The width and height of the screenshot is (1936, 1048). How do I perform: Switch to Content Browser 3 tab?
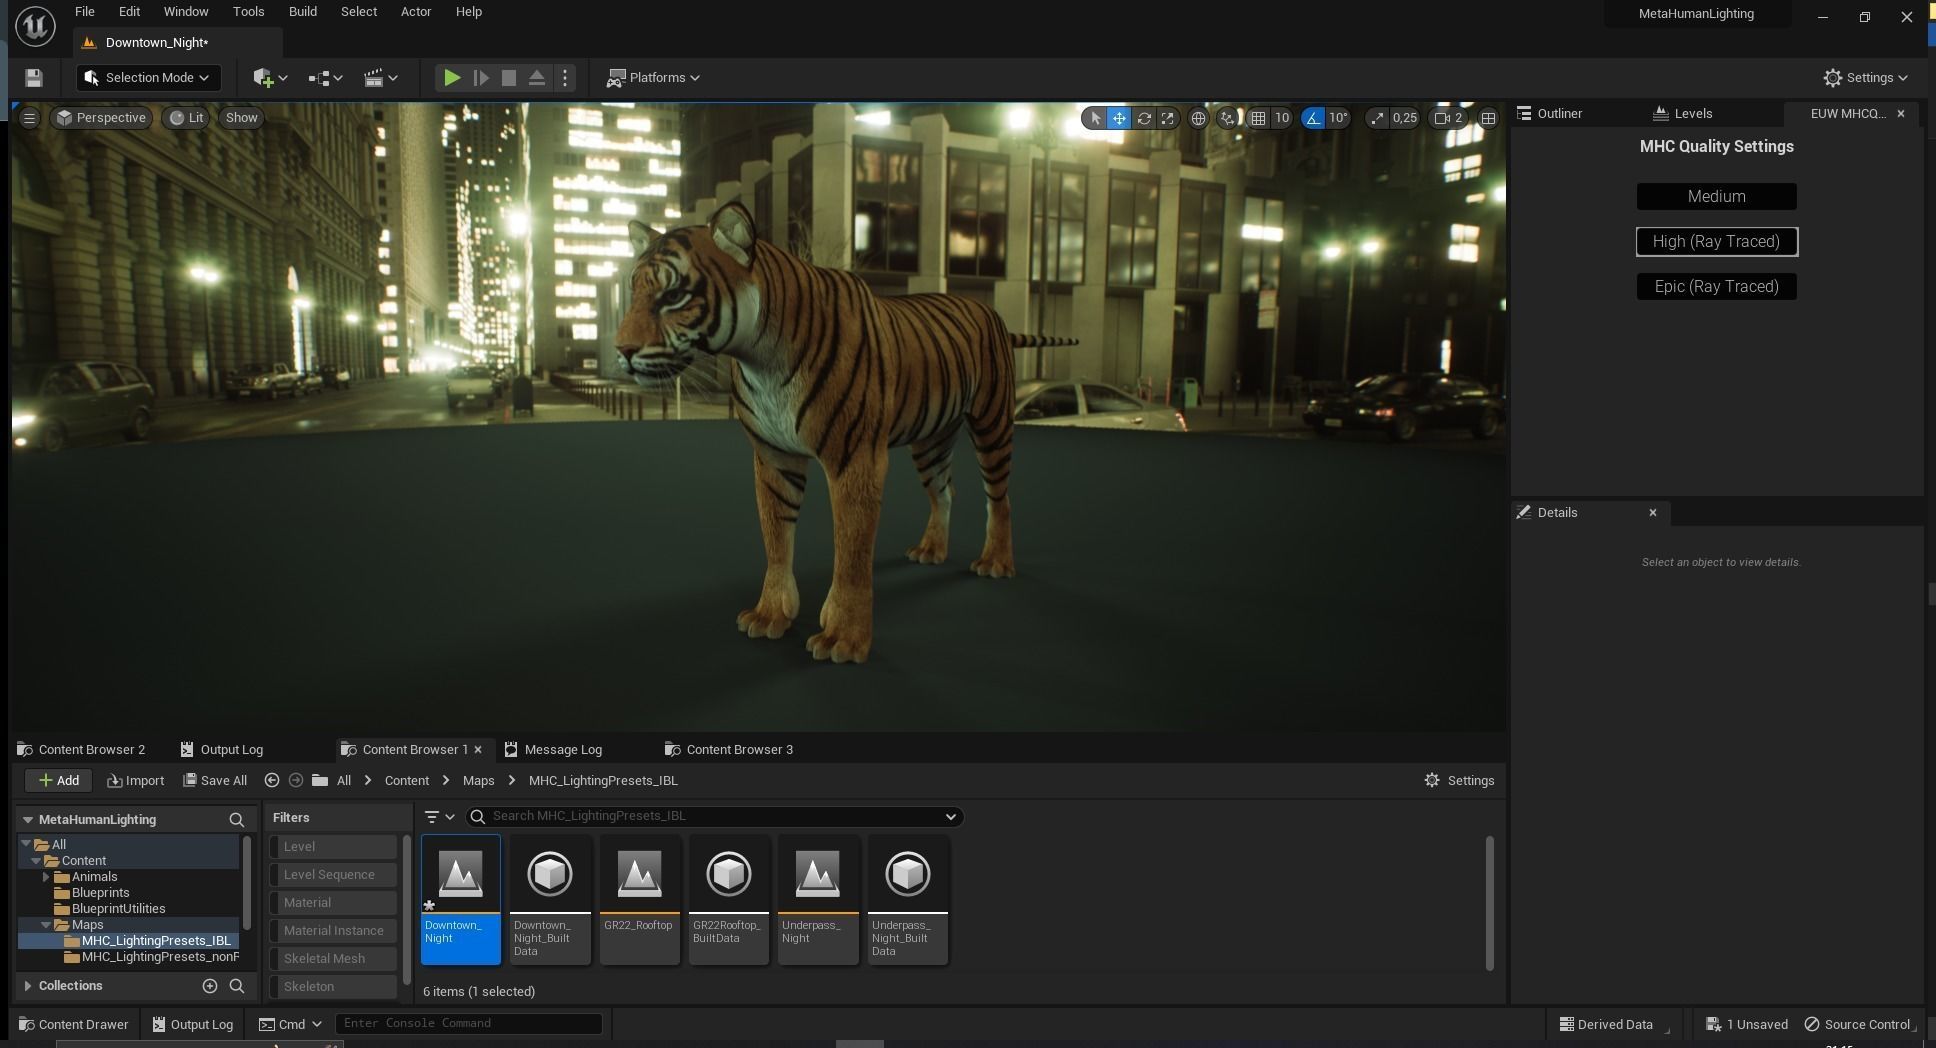pyautogui.click(x=730, y=750)
